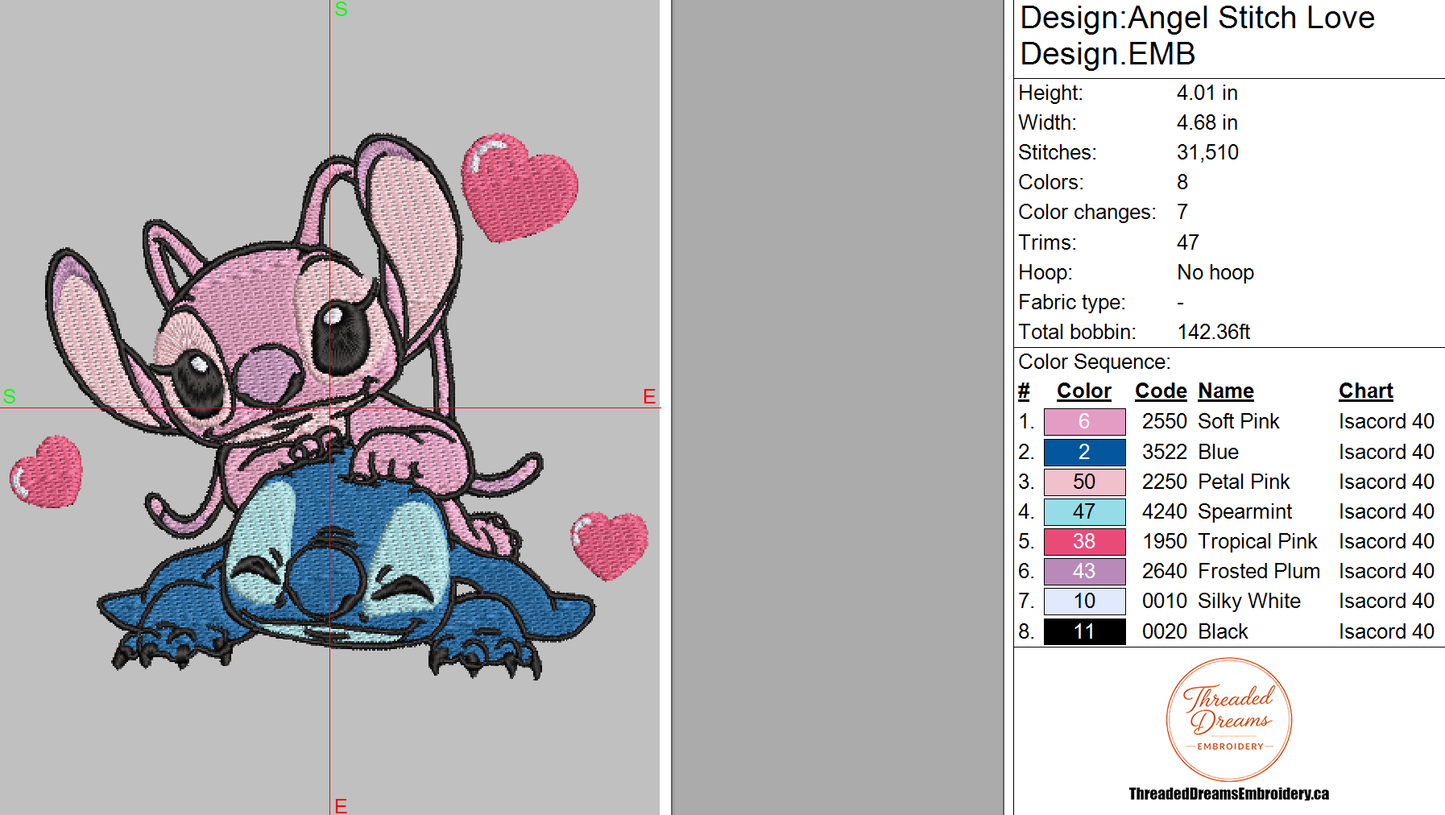Click the thread code '0020'
The width and height of the screenshot is (1445, 815).
pos(1165,632)
